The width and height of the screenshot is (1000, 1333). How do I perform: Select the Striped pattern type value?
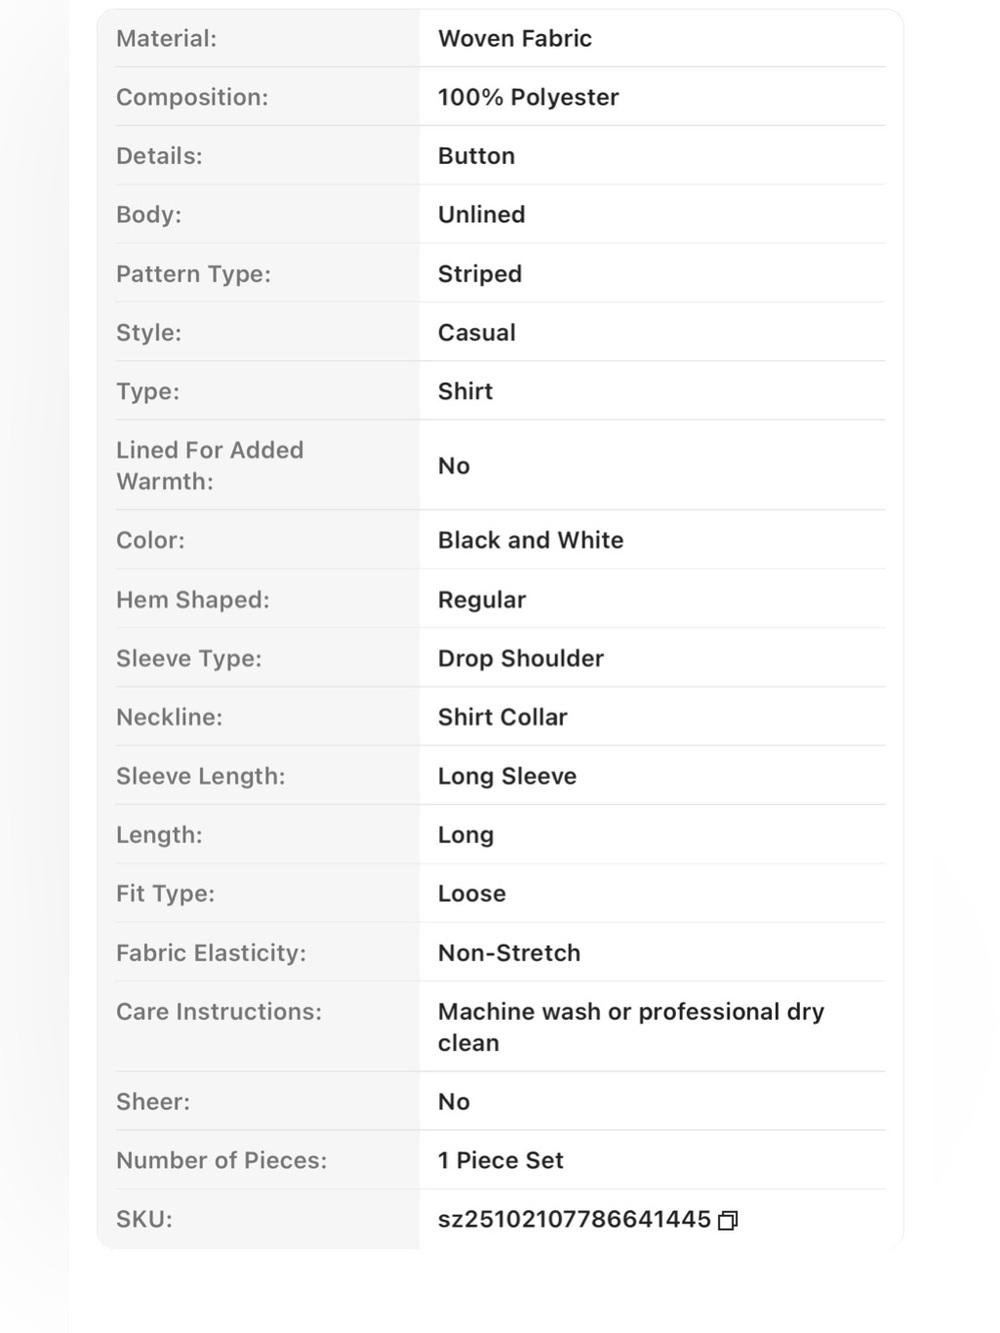[480, 274]
